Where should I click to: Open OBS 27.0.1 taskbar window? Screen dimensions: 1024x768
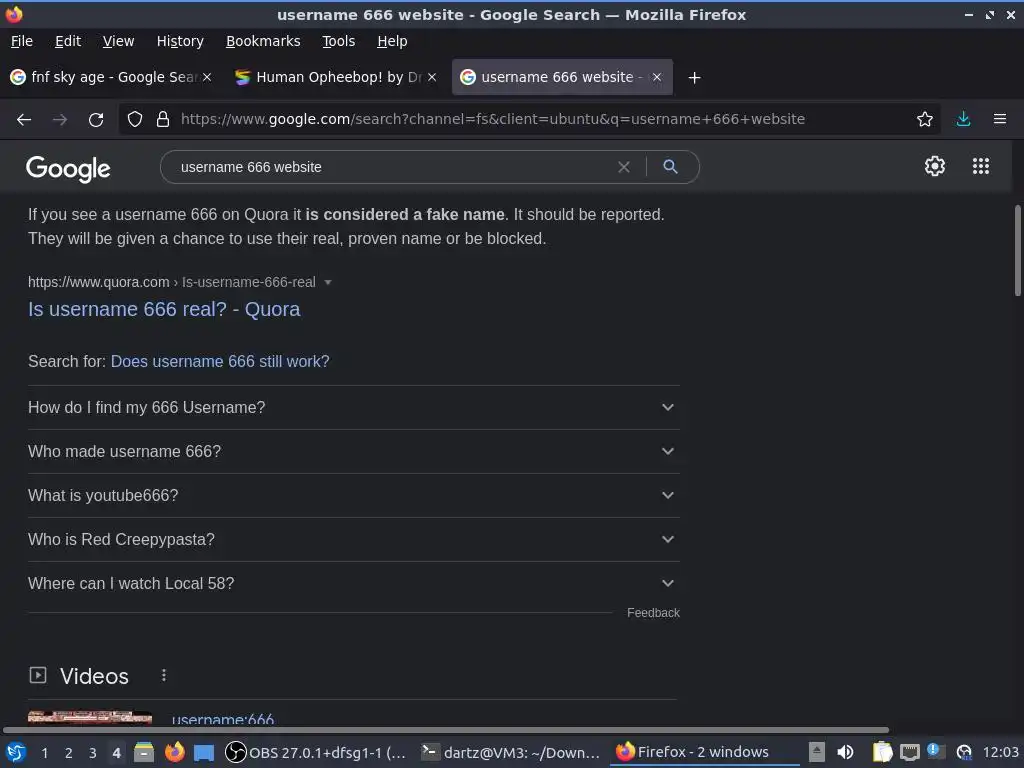pos(316,752)
